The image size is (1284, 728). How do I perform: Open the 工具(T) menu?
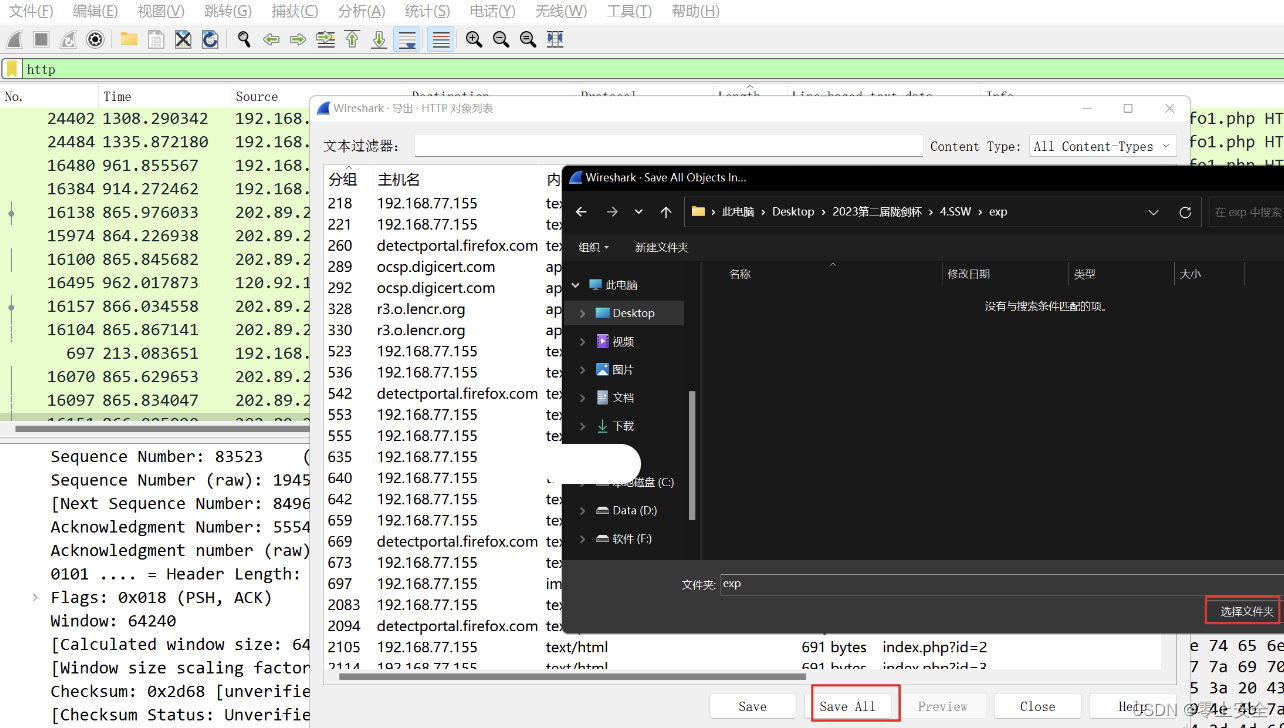pos(629,11)
